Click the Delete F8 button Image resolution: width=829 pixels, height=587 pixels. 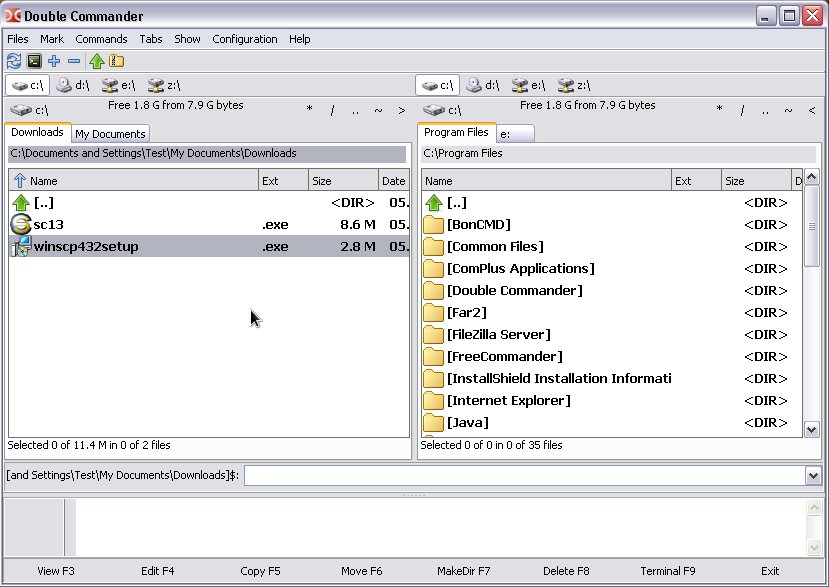[x=566, y=571]
